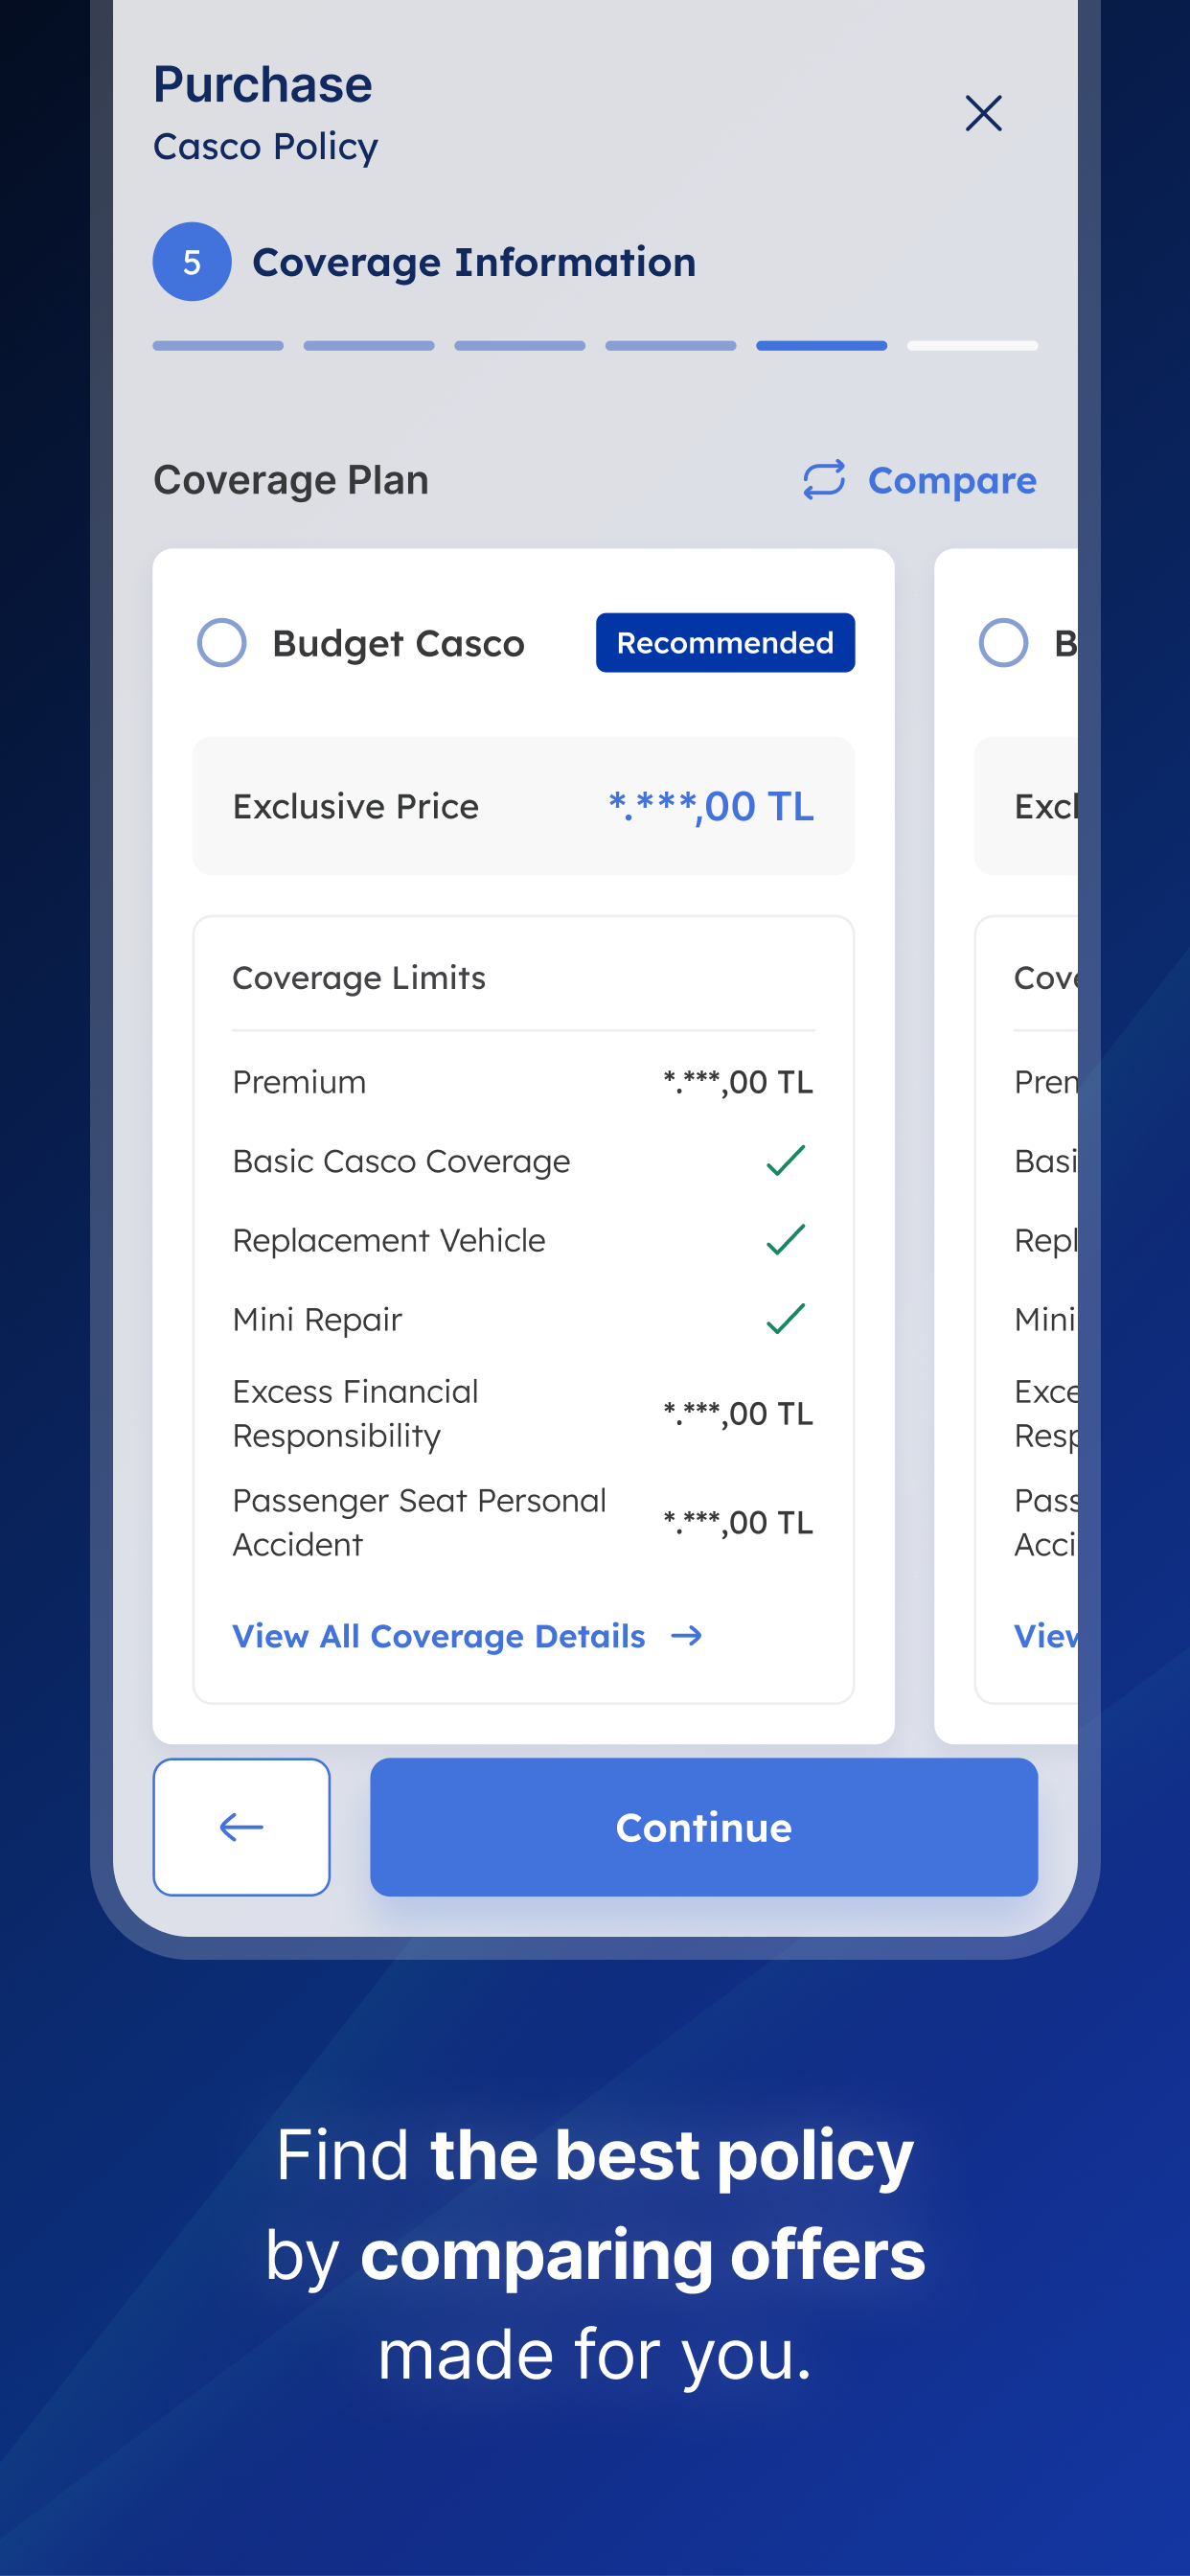Click the Compare swap arrows icon
The image size is (1190, 2576).
pyautogui.click(x=824, y=480)
